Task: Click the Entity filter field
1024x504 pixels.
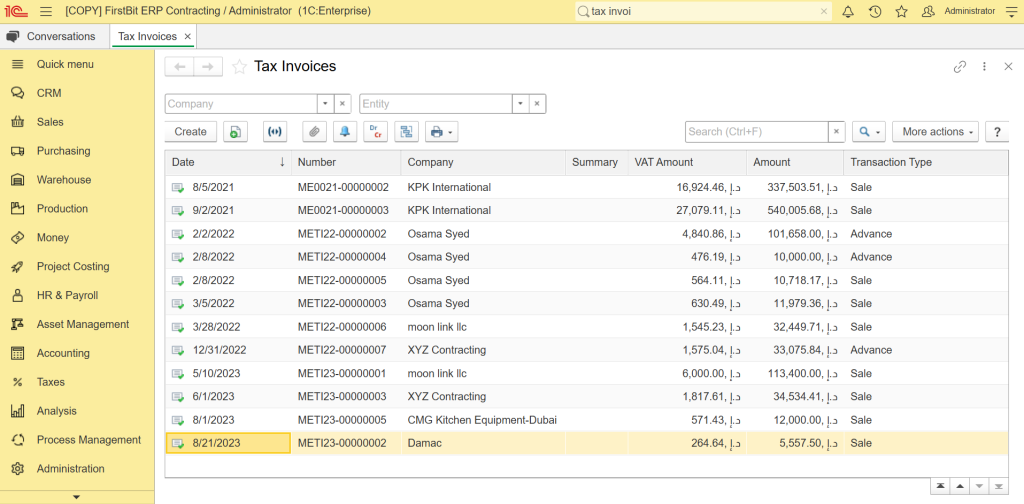Action: tap(436, 104)
